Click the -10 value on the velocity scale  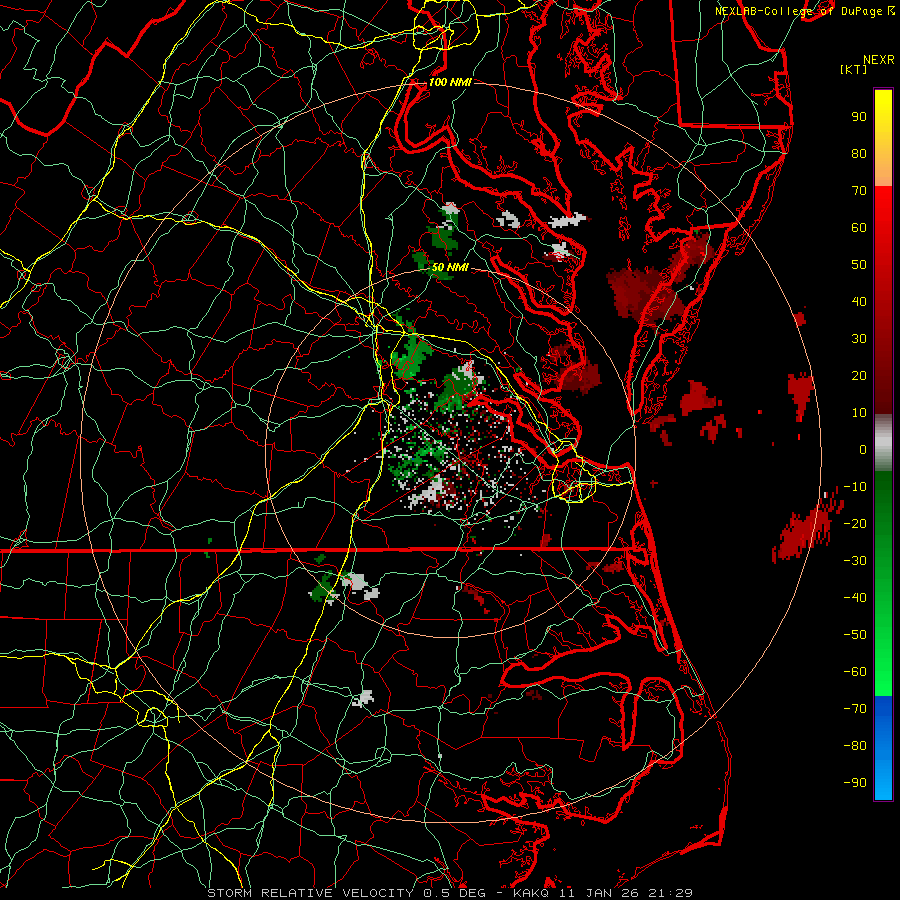point(855,487)
